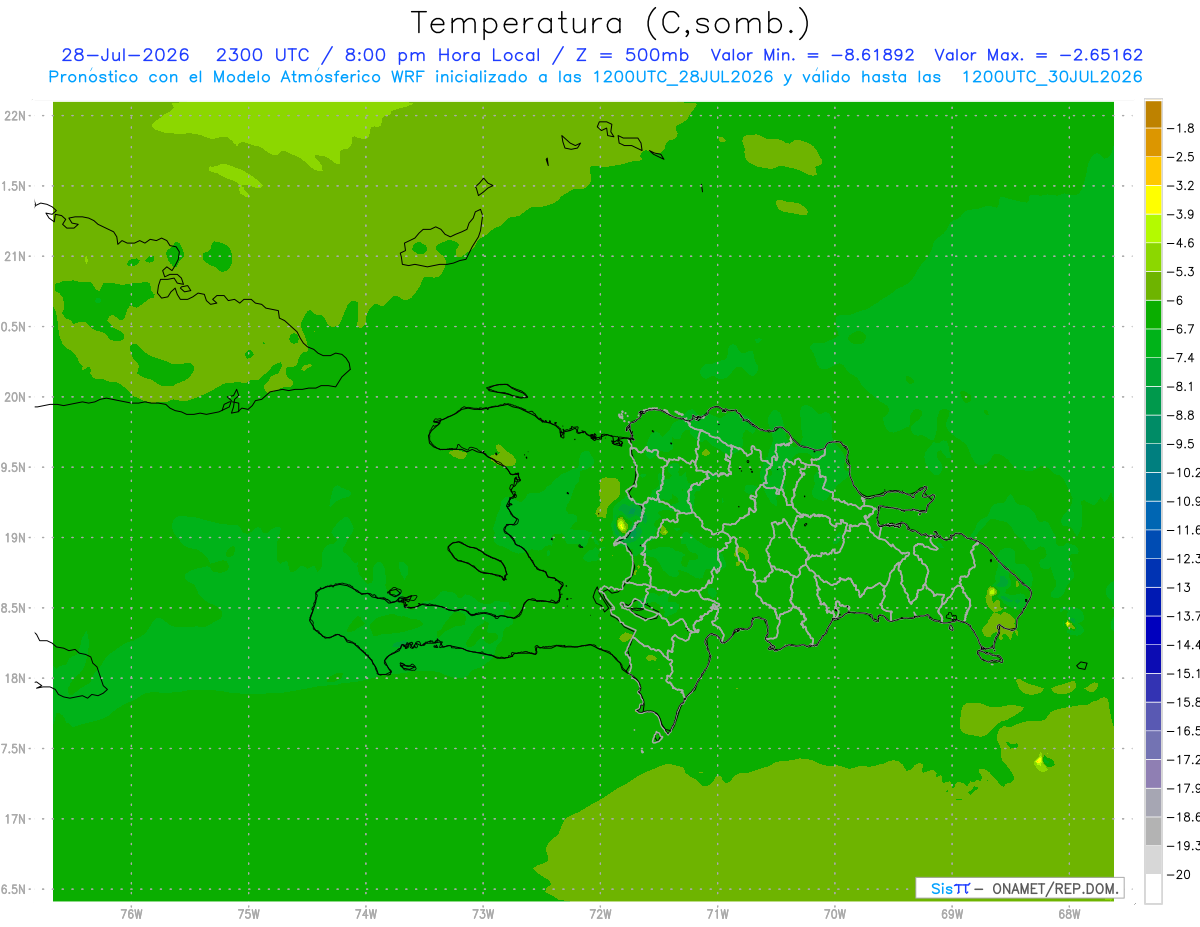The height and width of the screenshot is (927, 1200).
Task: Click the '1200UTC_30JUL2026' valid-until time
Action: [x=1052, y=77]
